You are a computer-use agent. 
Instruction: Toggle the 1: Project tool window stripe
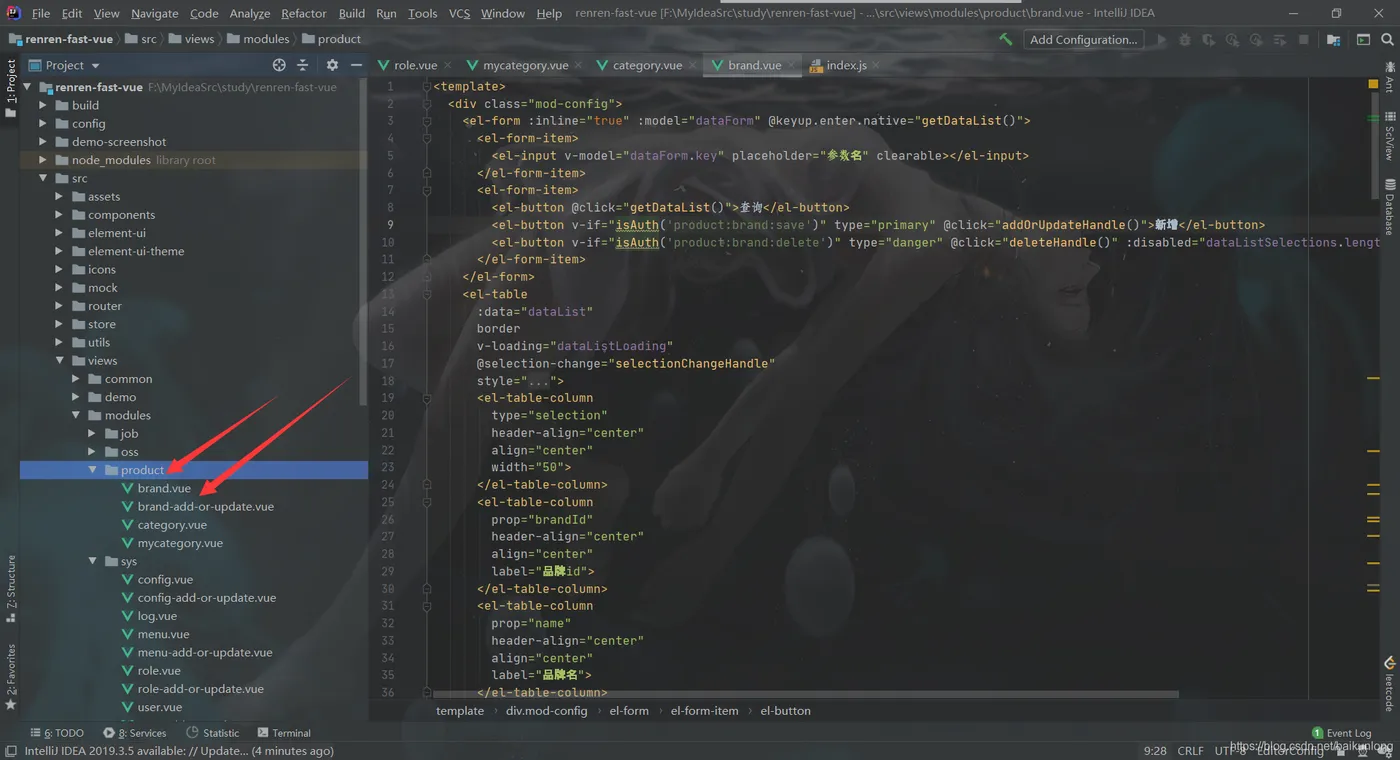pos(11,89)
